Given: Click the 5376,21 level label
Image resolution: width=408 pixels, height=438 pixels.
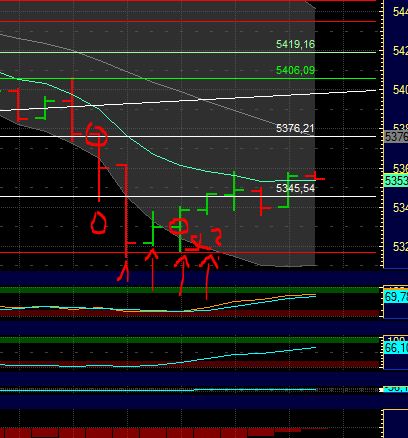Looking at the screenshot, I should point(295,128).
